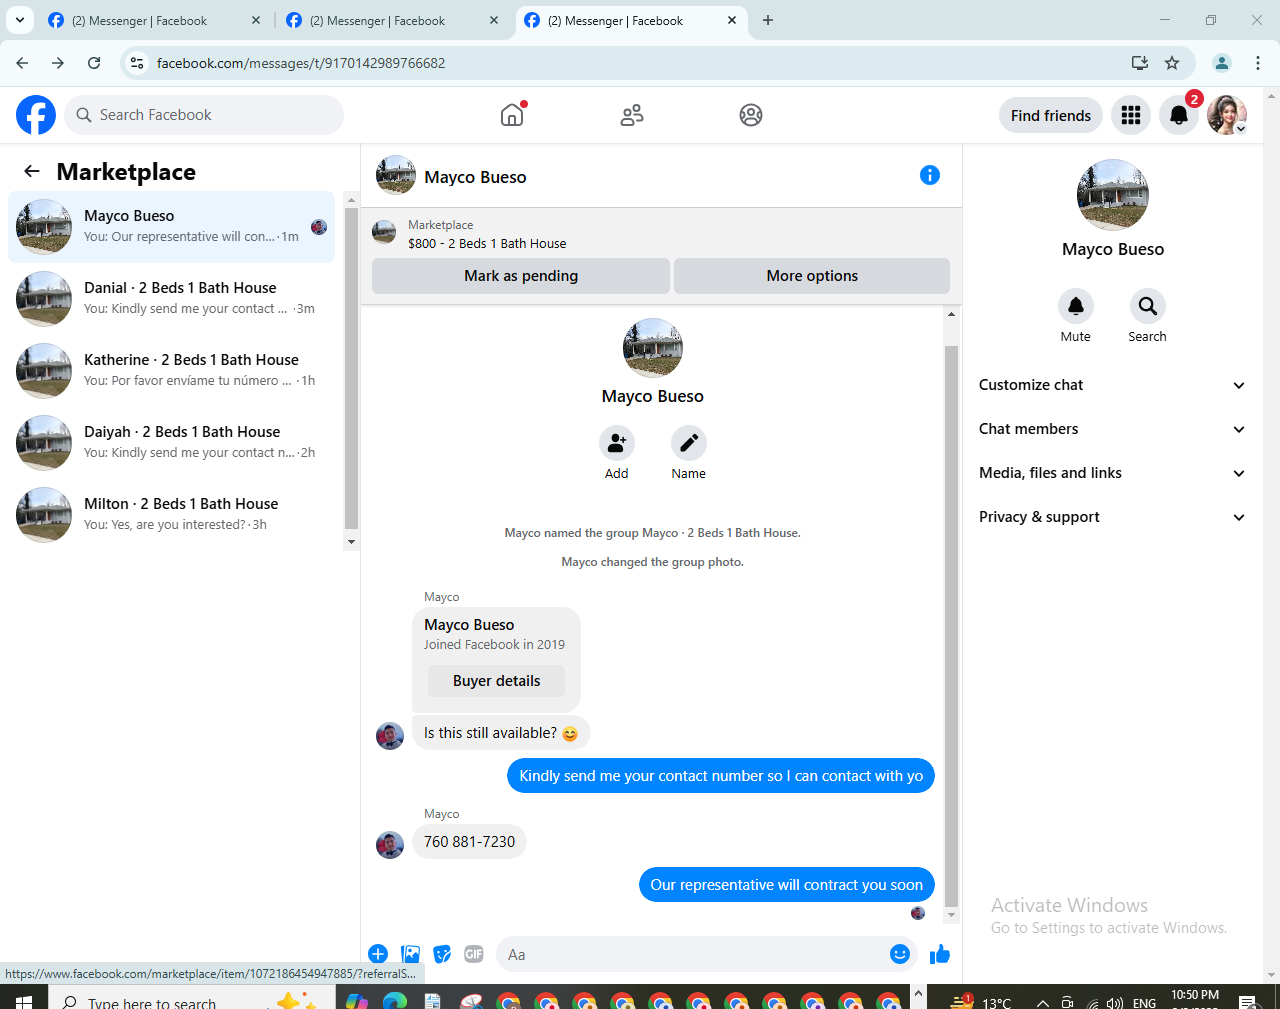The width and height of the screenshot is (1280, 1009).
Task: Choose a sticker from composer
Action: [x=442, y=954]
